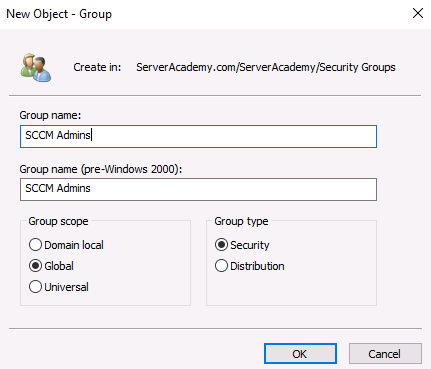The width and height of the screenshot is (431, 369).
Task: Click the separator line below the group icon
Action: point(215,95)
